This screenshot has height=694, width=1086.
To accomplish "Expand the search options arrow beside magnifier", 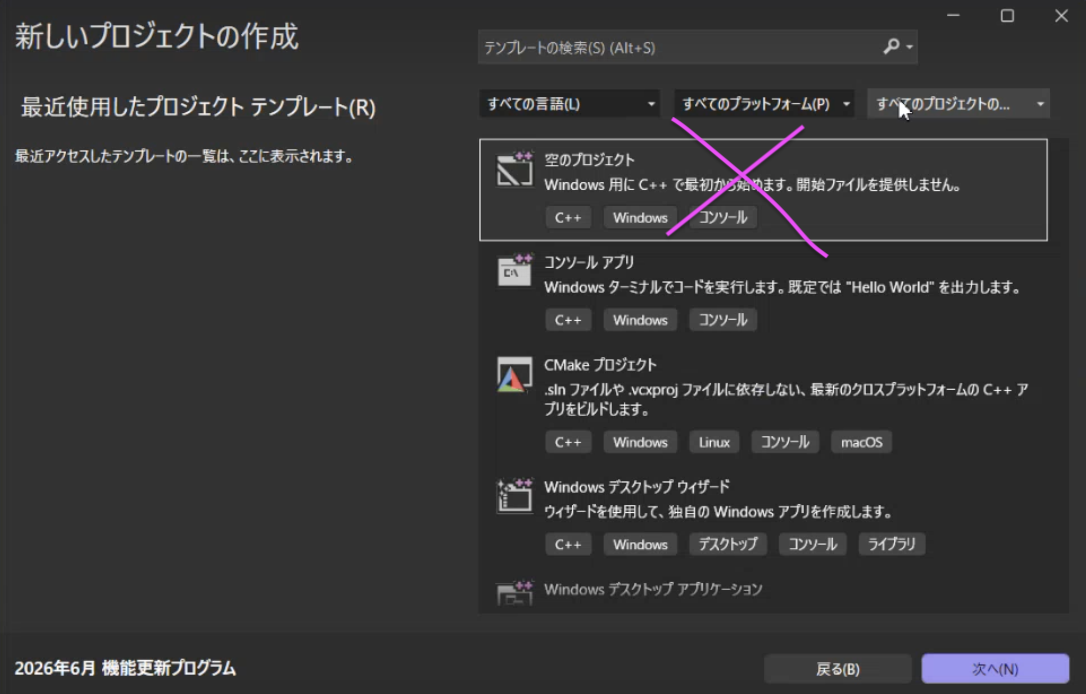I will pyautogui.click(x=909, y=47).
